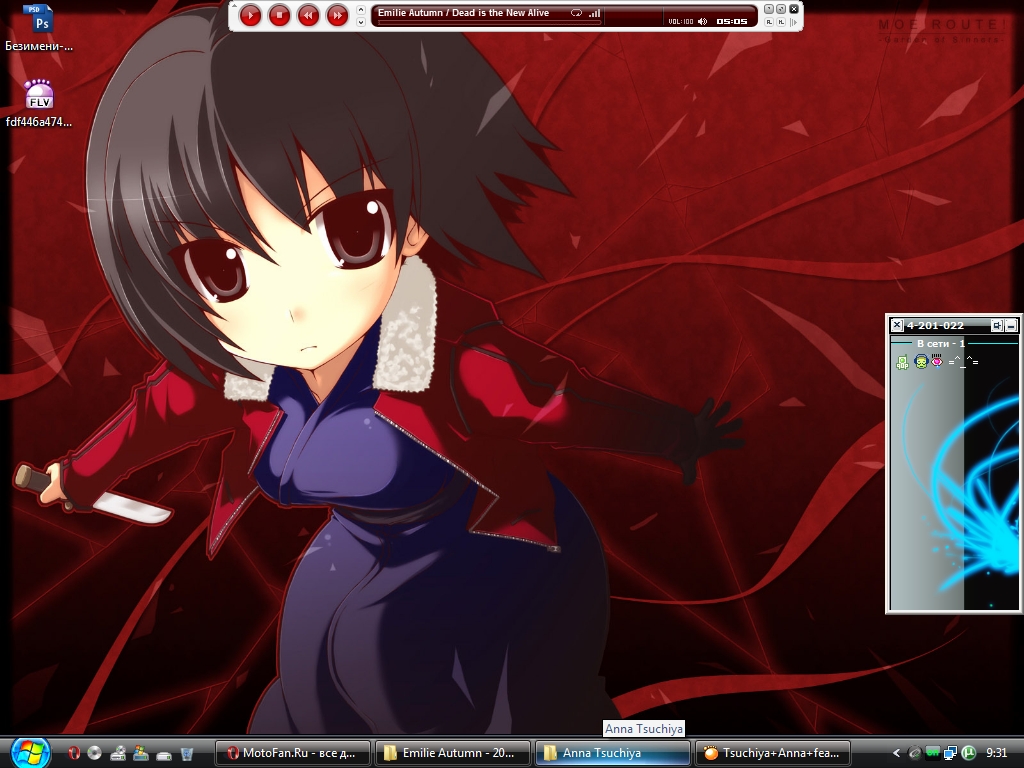Click the taskbar clock showing 9:31

[997, 753]
